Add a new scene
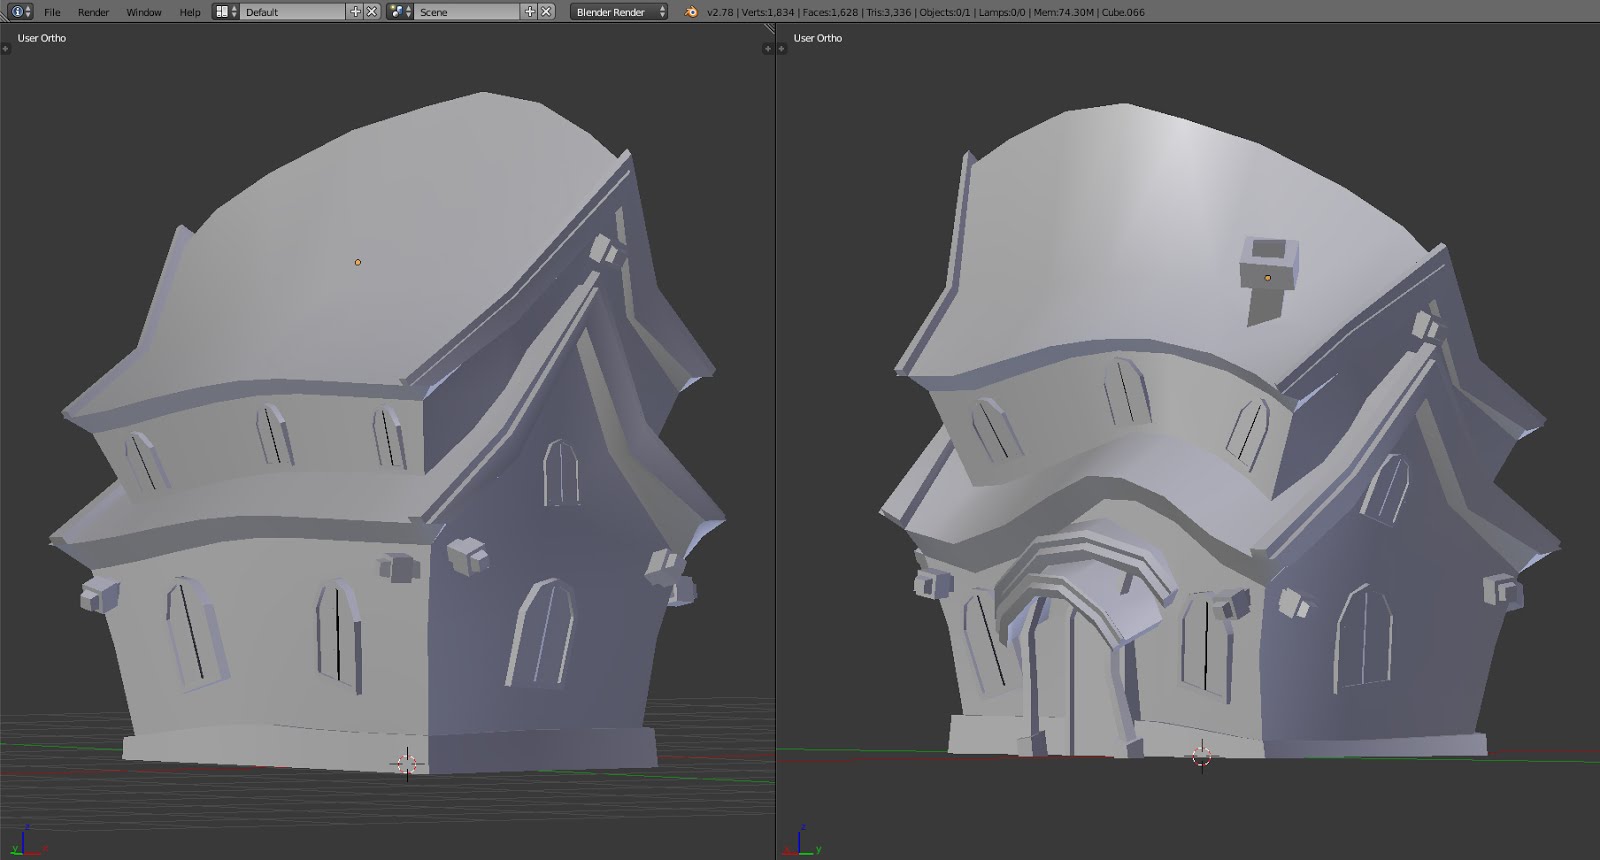1600x860 pixels. [530, 12]
